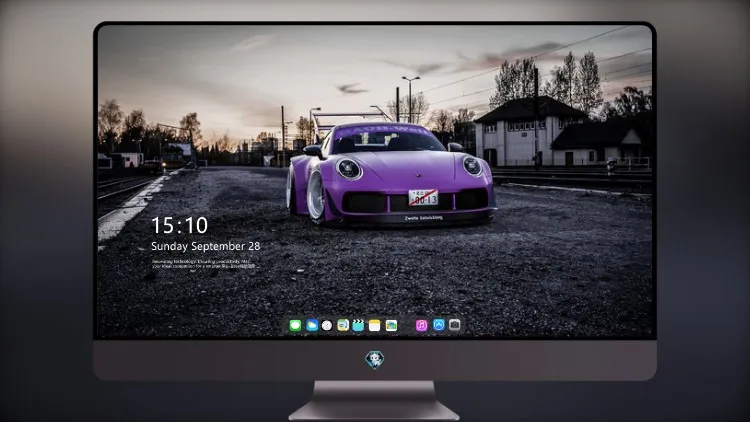
Task: Open the green Messages app in dock
Action: (x=295, y=326)
